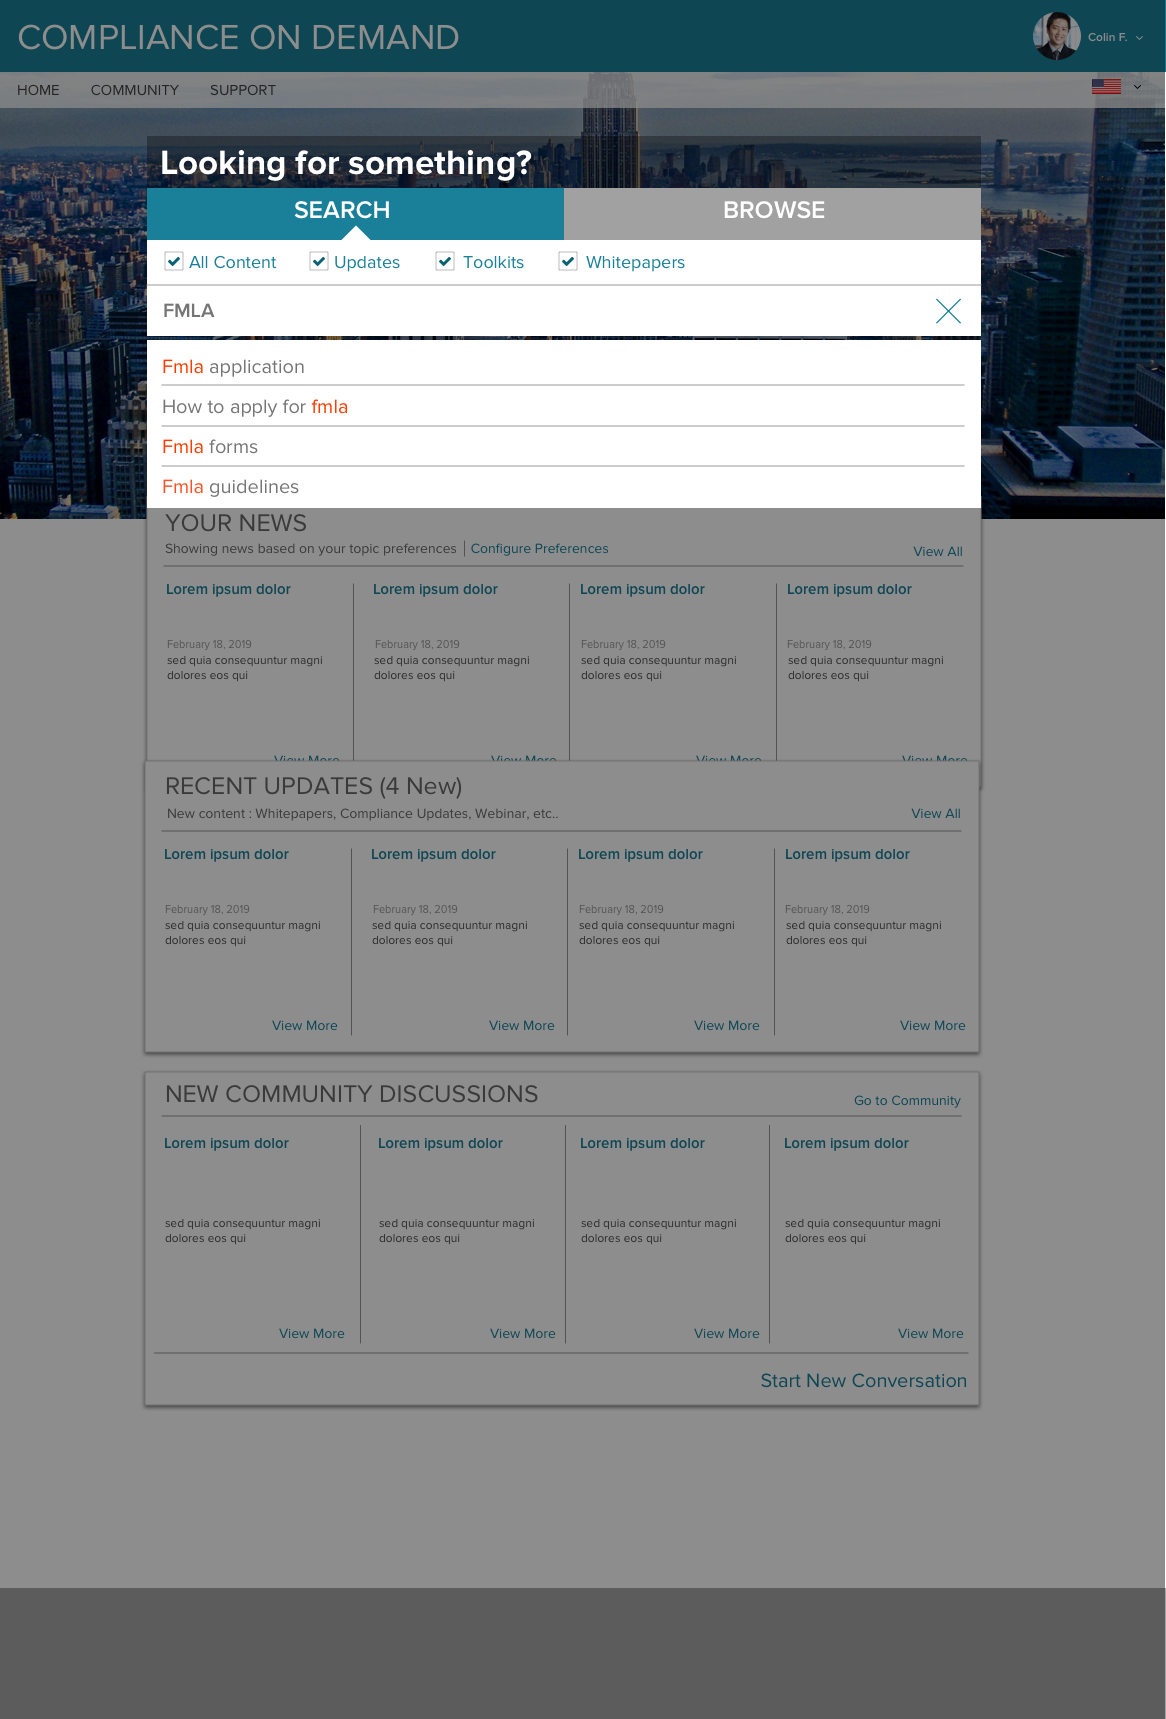Click View More on fourth community discussion
The width and height of the screenshot is (1166, 1719).
pyautogui.click(x=931, y=1333)
